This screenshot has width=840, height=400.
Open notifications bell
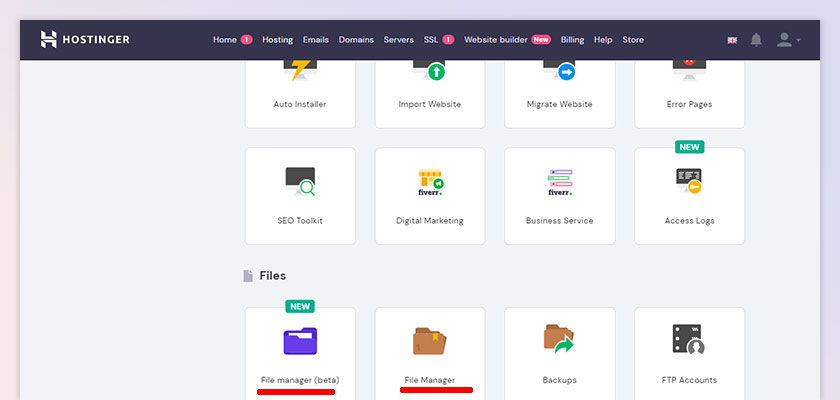[x=756, y=40]
